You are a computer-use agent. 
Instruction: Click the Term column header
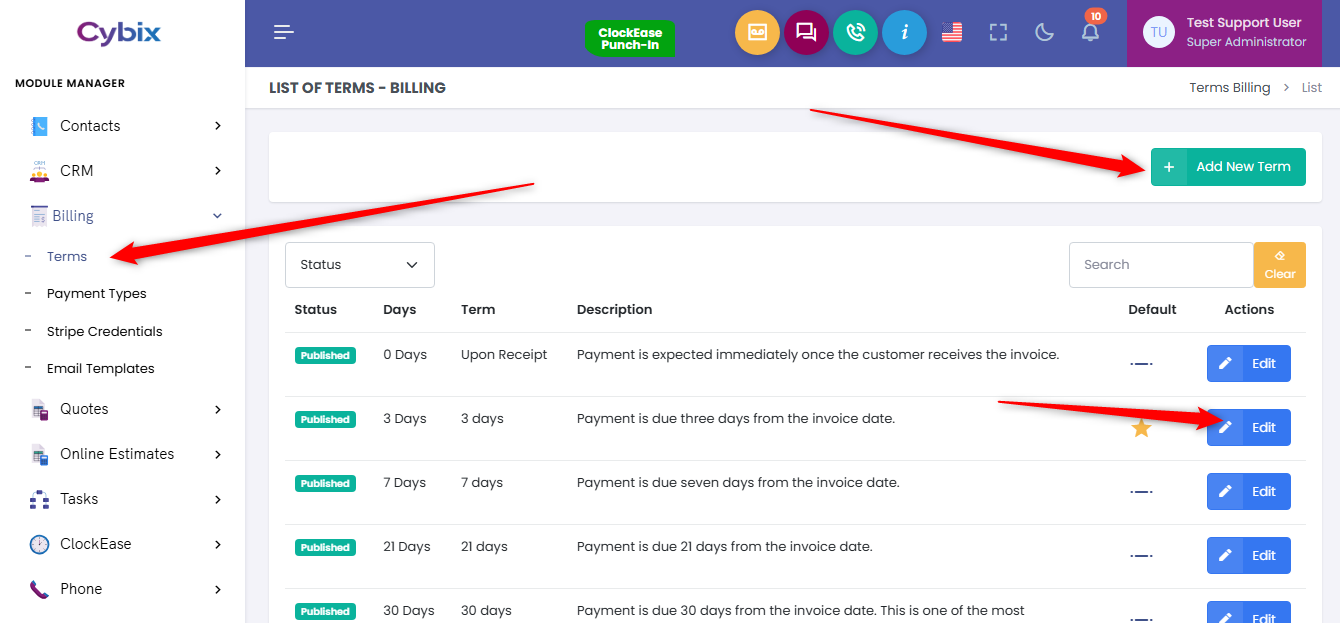click(x=478, y=310)
